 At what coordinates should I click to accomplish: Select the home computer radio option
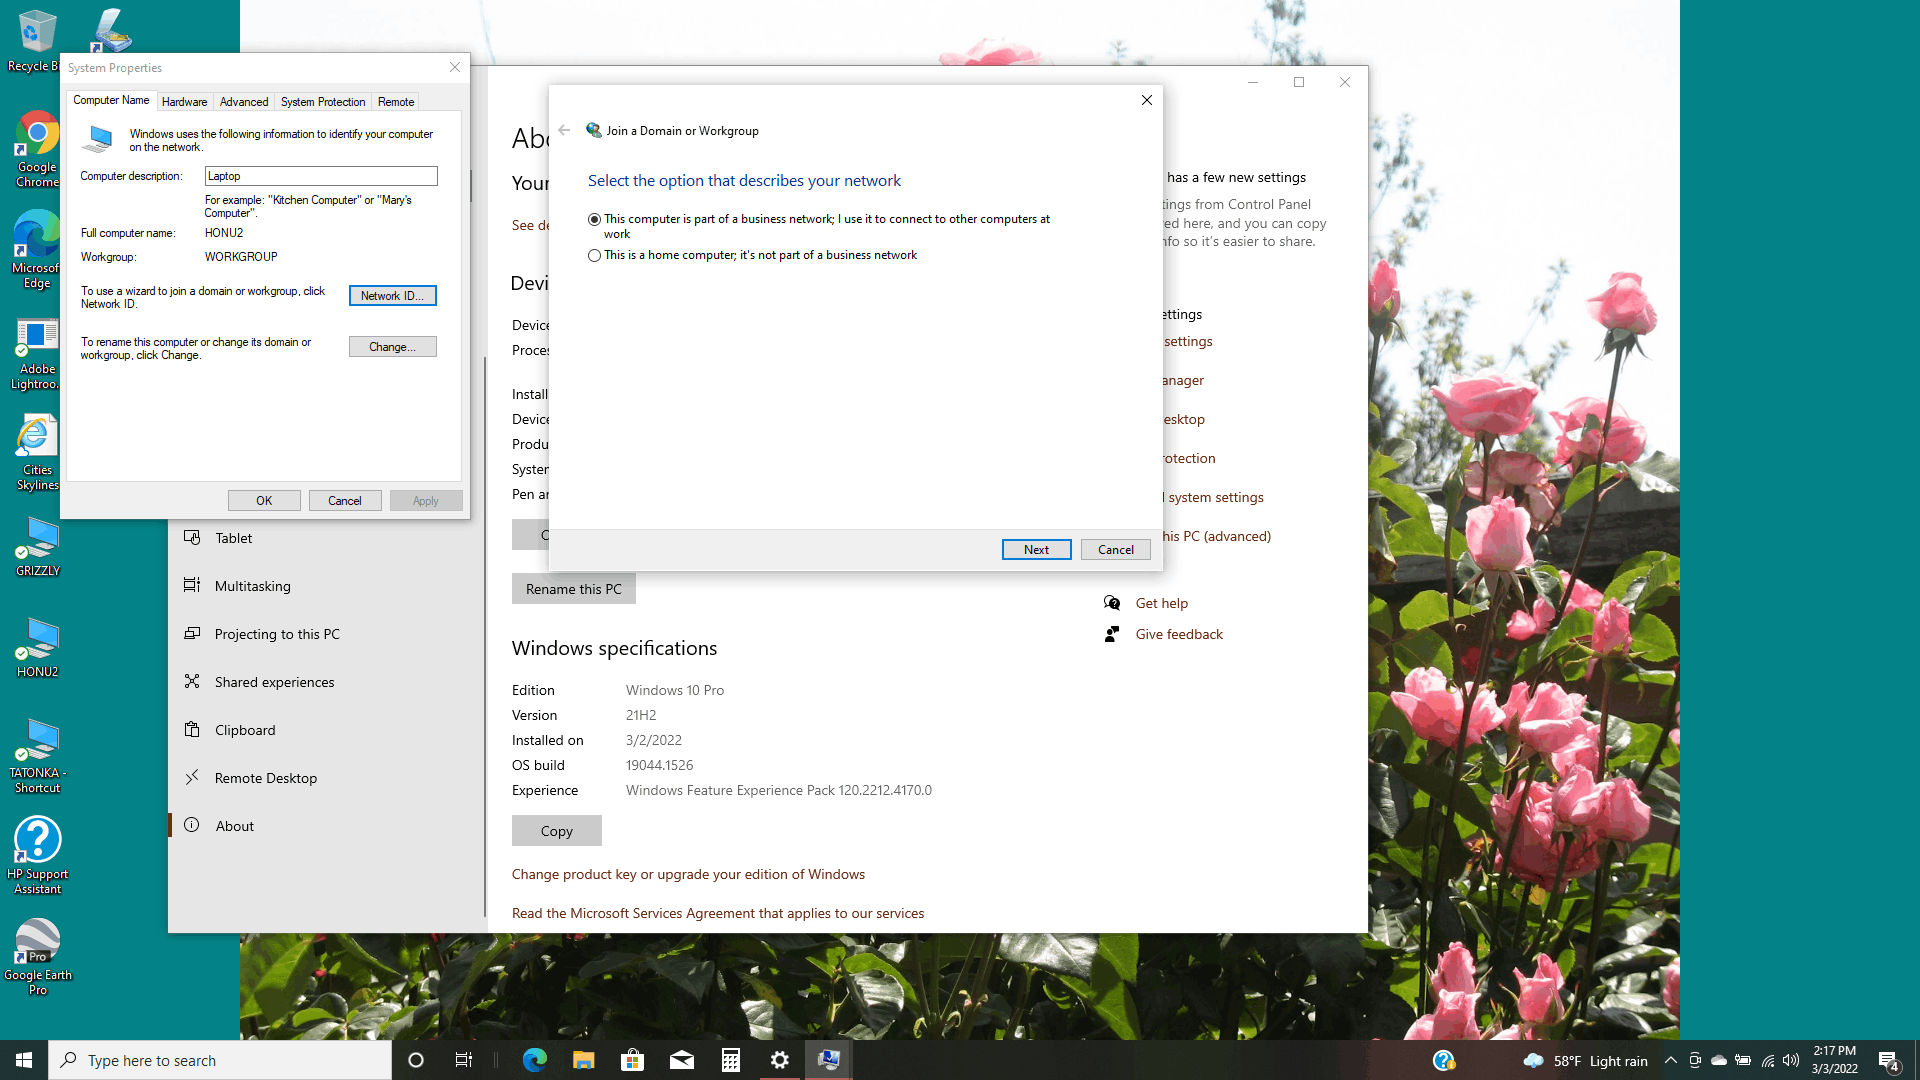(x=595, y=255)
